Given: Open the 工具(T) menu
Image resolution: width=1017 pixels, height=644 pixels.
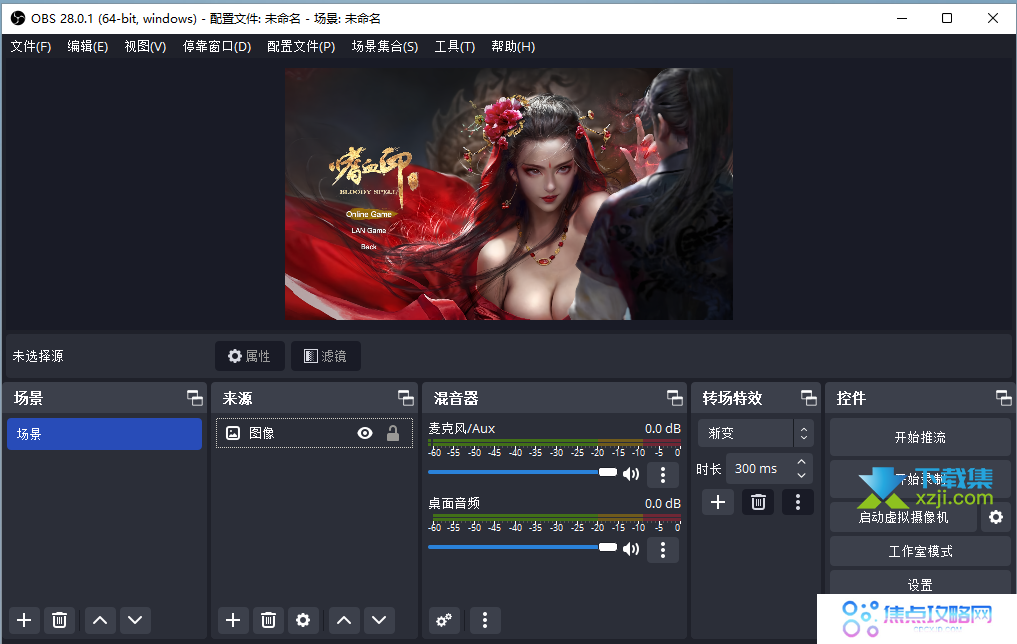Looking at the screenshot, I should pyautogui.click(x=455, y=47).
